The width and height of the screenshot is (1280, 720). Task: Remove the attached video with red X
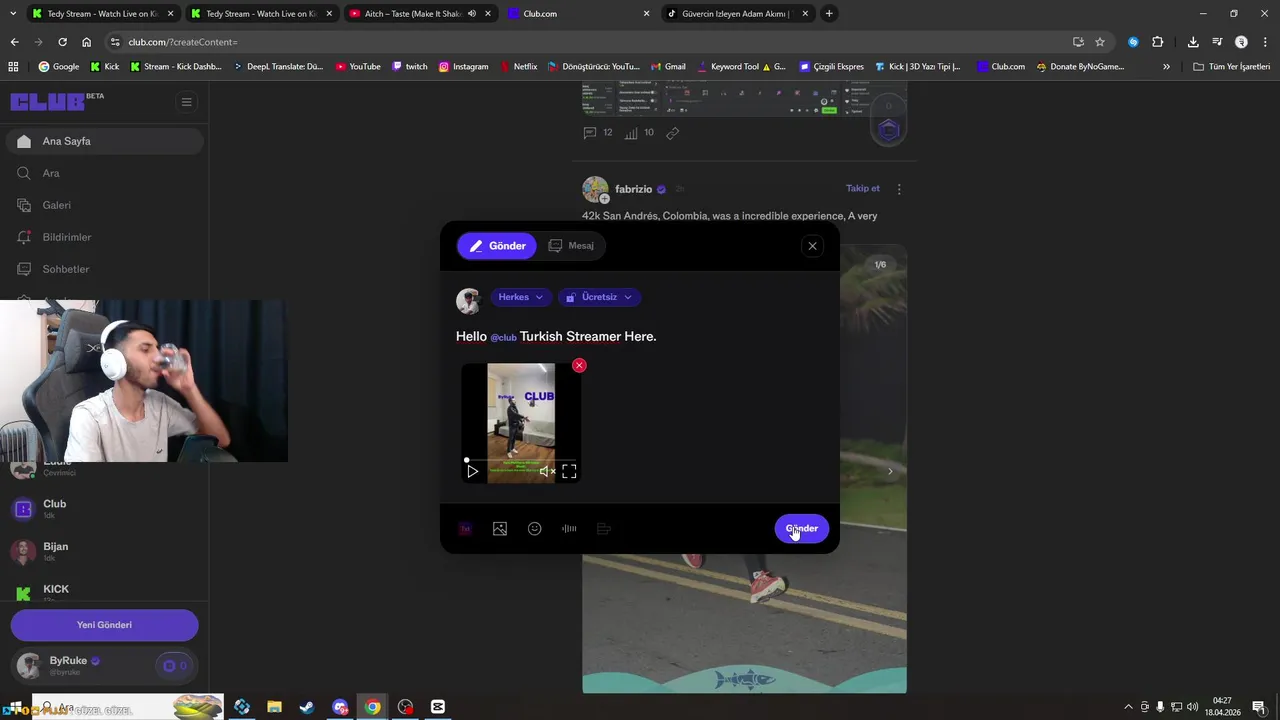tap(579, 365)
